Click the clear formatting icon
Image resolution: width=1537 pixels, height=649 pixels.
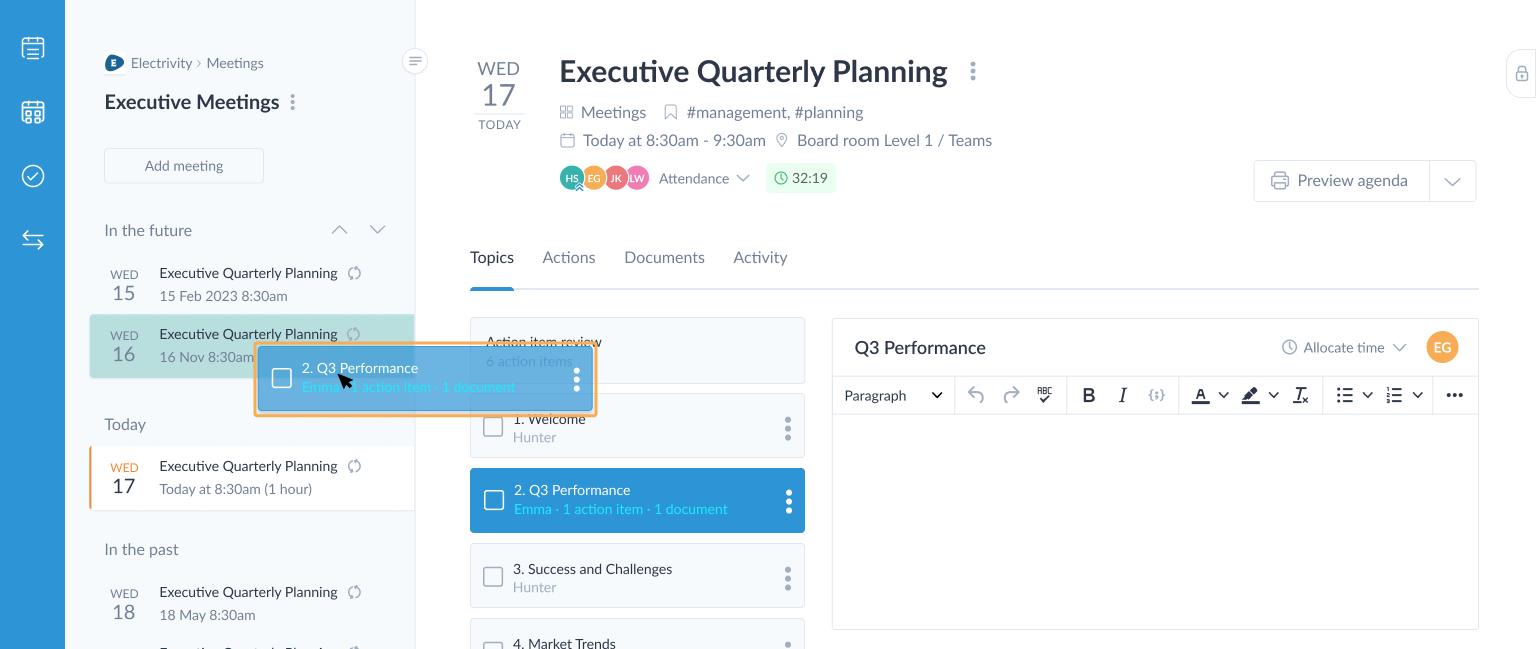pyautogui.click(x=1300, y=395)
